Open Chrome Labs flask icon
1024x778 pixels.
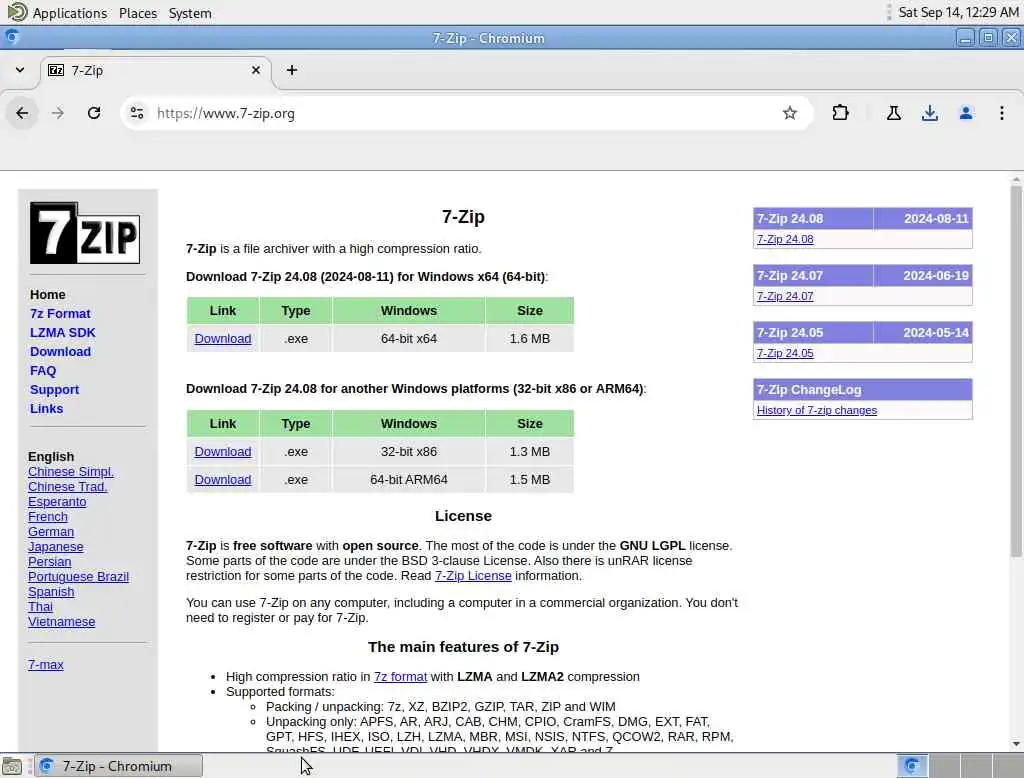(x=894, y=113)
